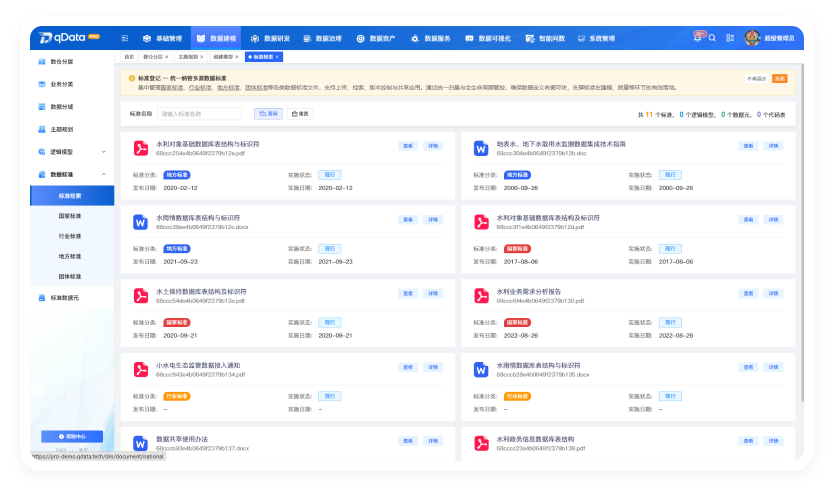Image resolution: width=834 pixels, height=495 pixels.
Task: Click PDF icon of 水利政务信息数据库表结构
Action: 481,443
